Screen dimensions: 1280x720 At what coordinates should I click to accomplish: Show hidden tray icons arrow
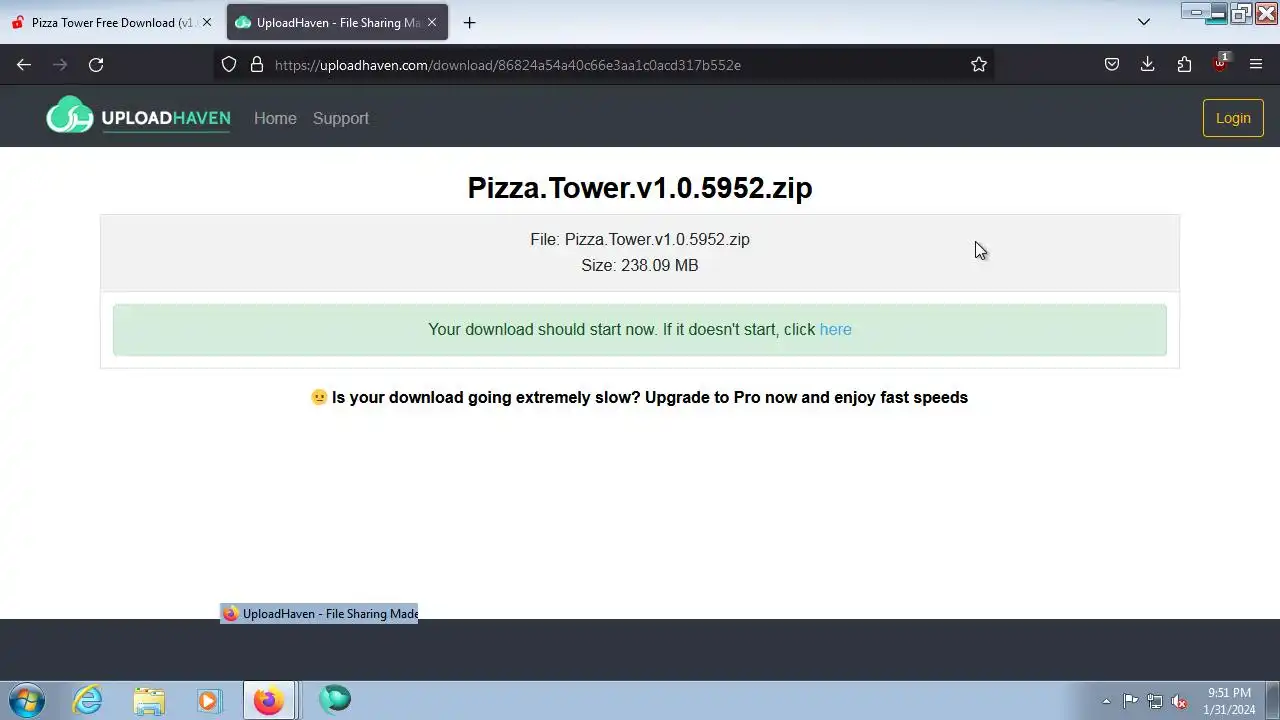[x=1106, y=701]
